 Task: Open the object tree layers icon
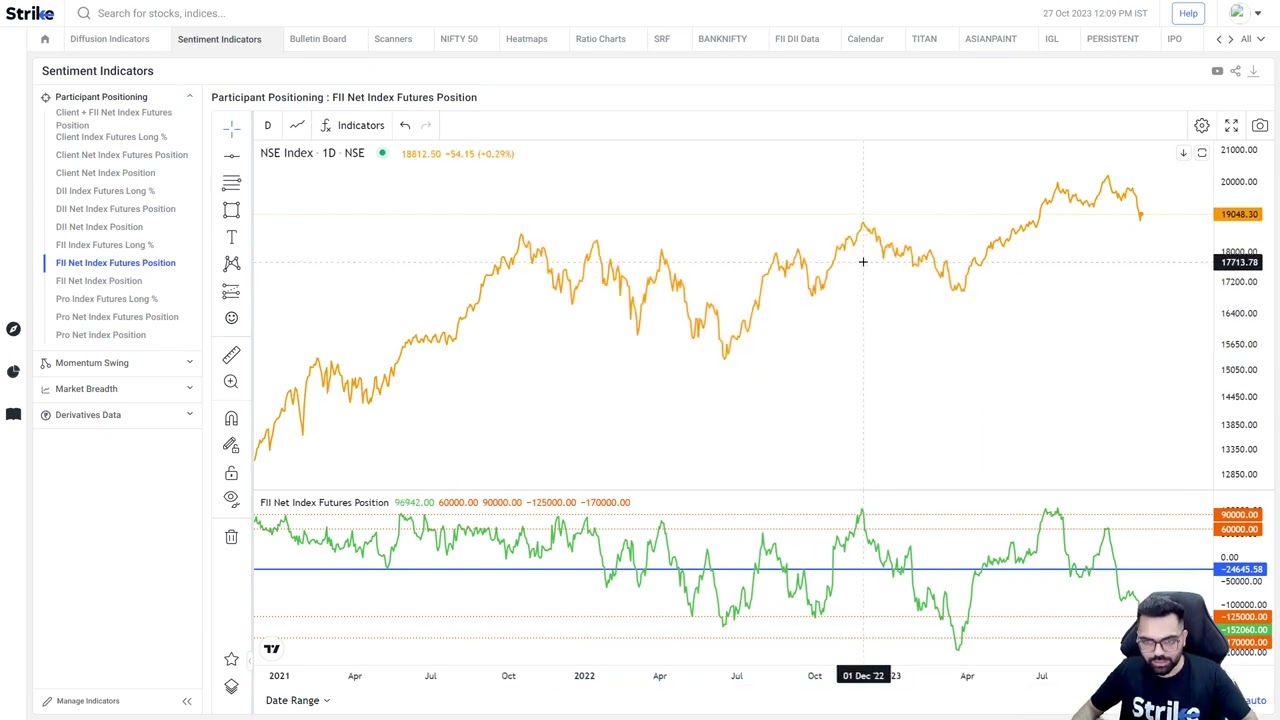point(231,686)
